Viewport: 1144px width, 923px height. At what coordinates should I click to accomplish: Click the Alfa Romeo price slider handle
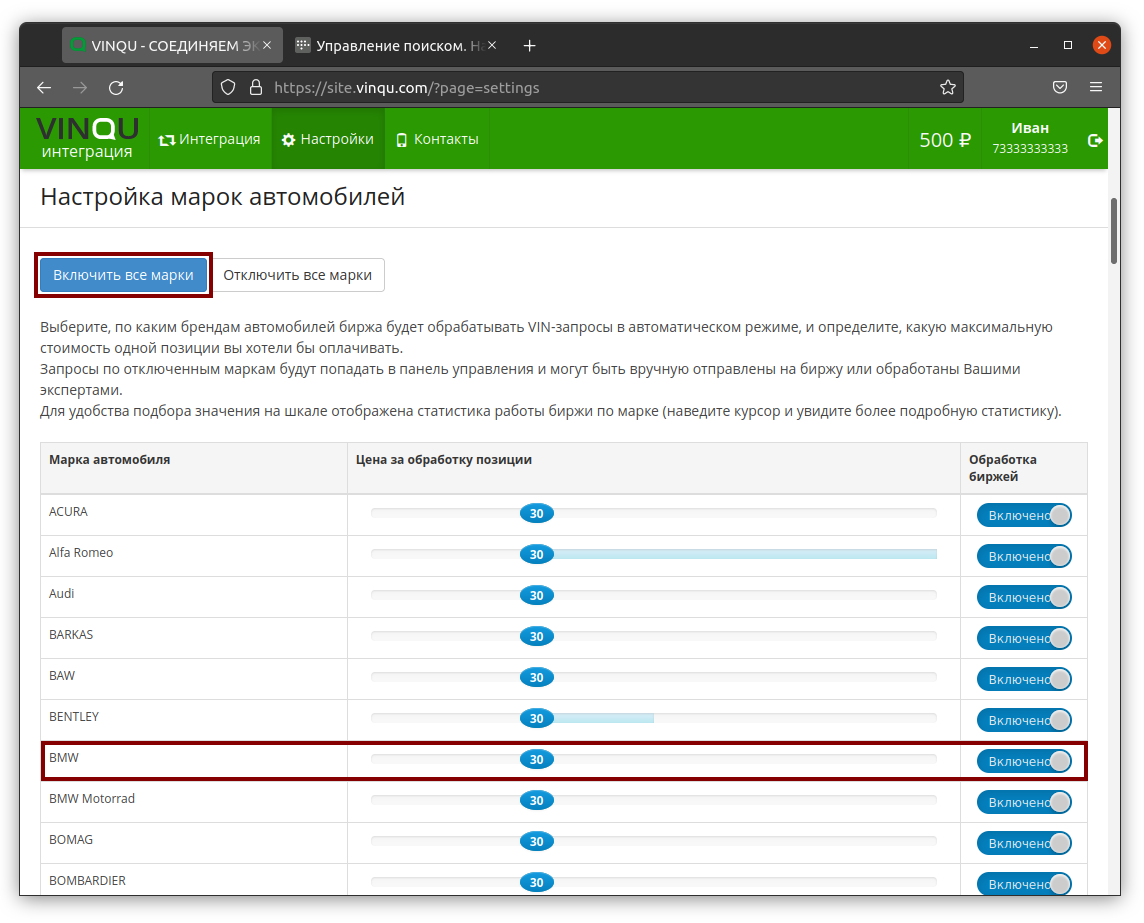click(x=537, y=555)
